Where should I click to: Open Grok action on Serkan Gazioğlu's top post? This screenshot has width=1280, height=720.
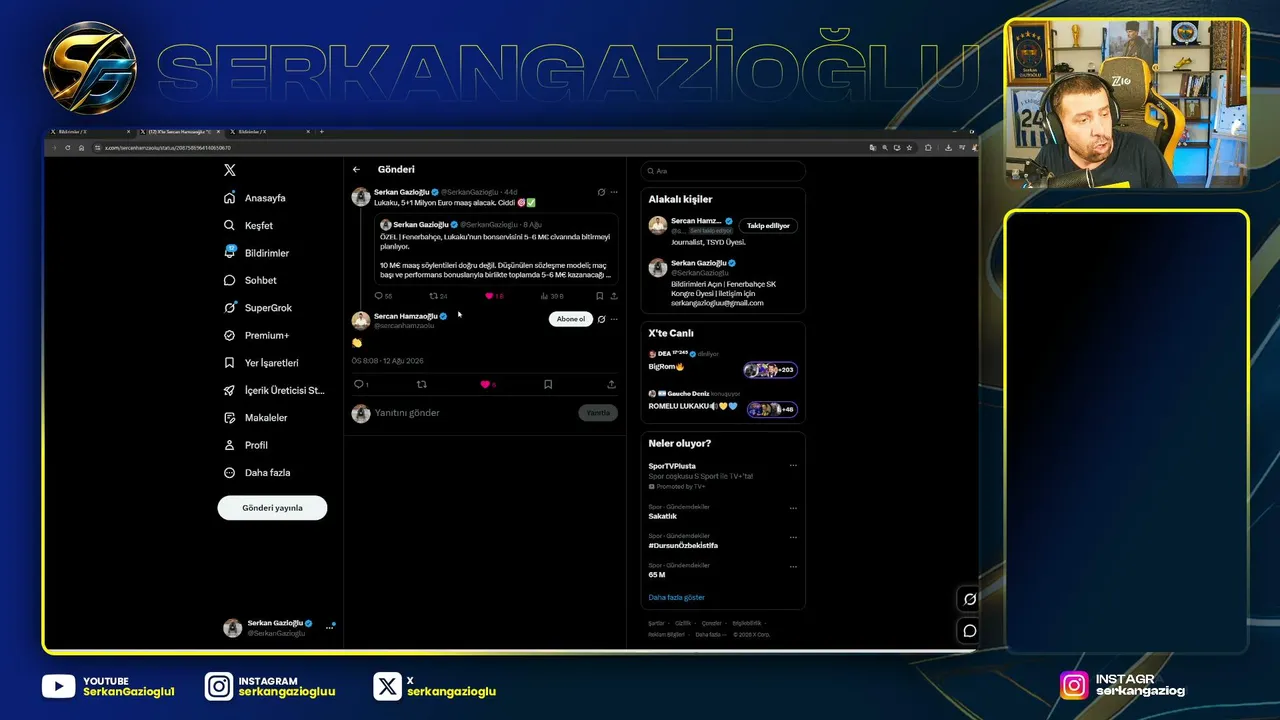[601, 192]
